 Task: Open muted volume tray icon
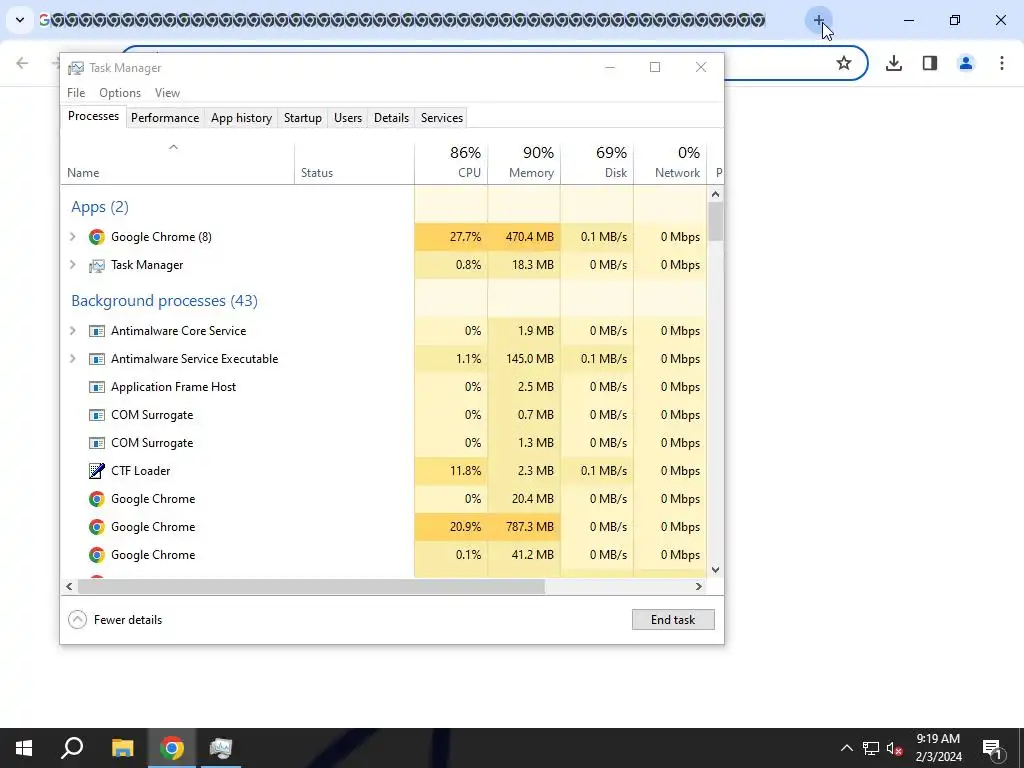tap(894, 748)
